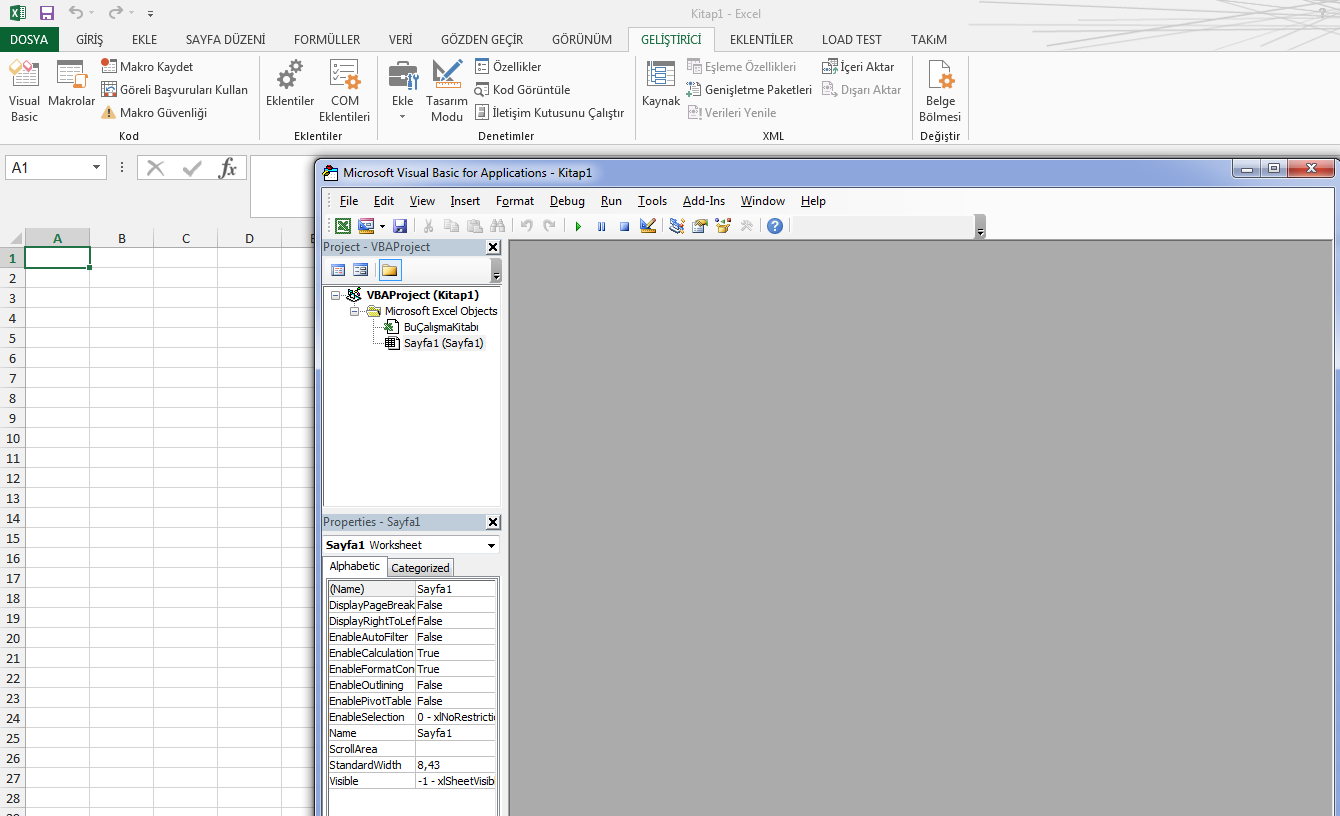
Task: Click the View Microsoft Excel icon
Action: pyautogui.click(x=343, y=226)
